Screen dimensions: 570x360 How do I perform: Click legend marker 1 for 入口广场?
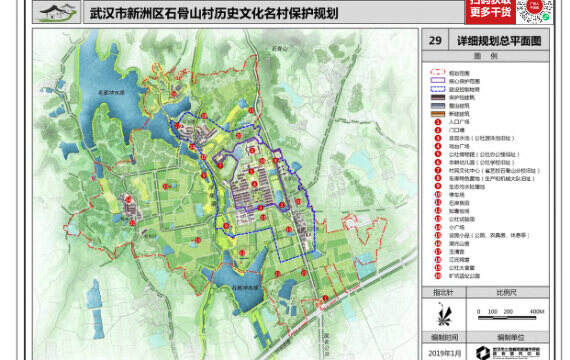tap(438, 122)
